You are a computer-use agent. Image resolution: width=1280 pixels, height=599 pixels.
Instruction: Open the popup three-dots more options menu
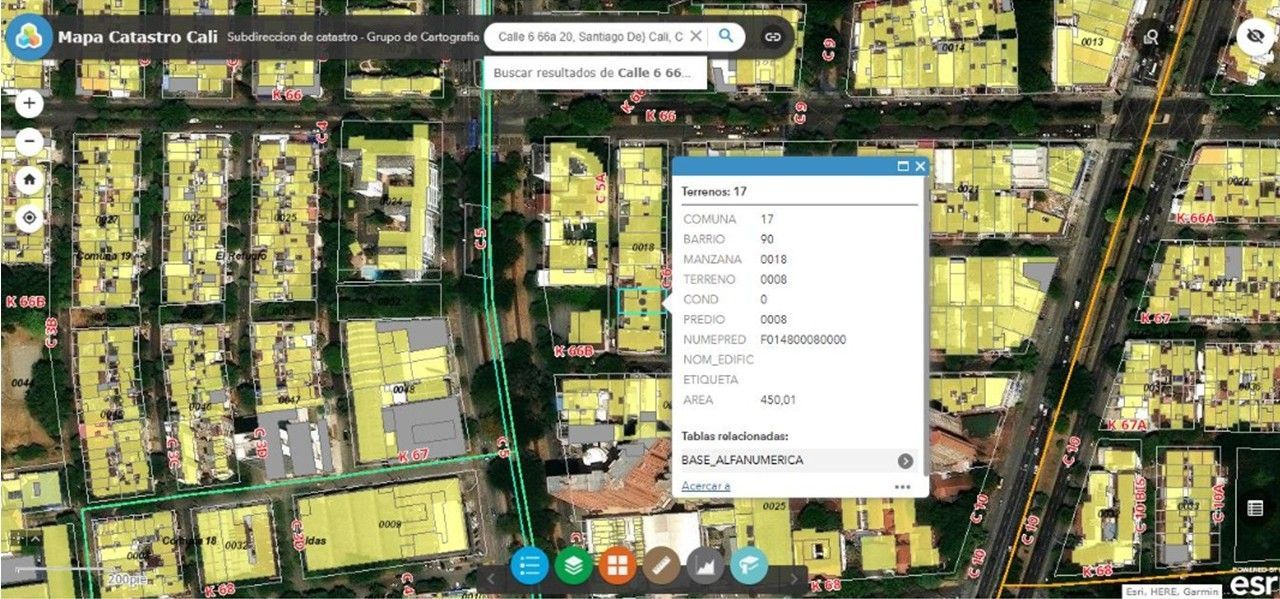(x=903, y=487)
